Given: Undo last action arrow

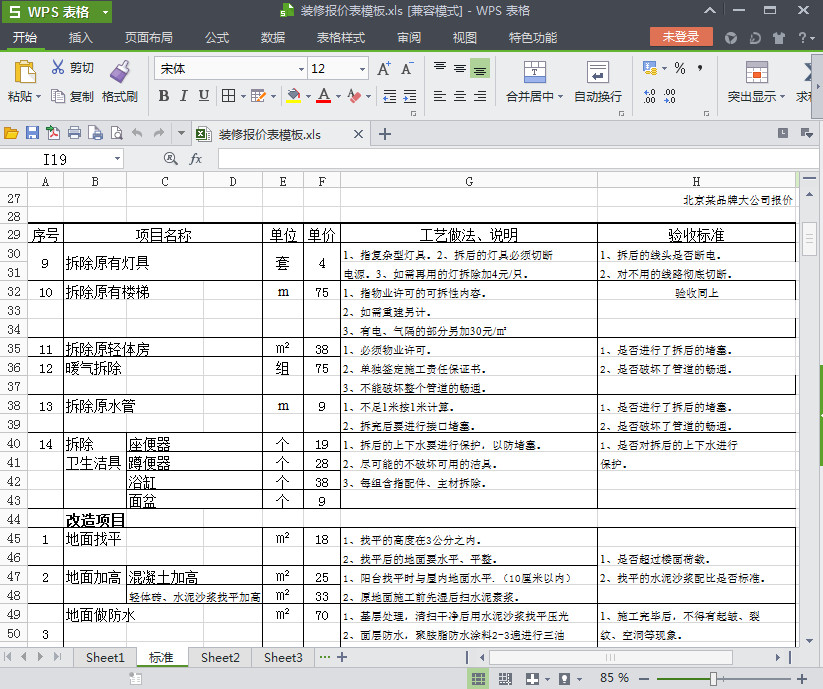Looking at the screenshot, I should tap(137, 133).
